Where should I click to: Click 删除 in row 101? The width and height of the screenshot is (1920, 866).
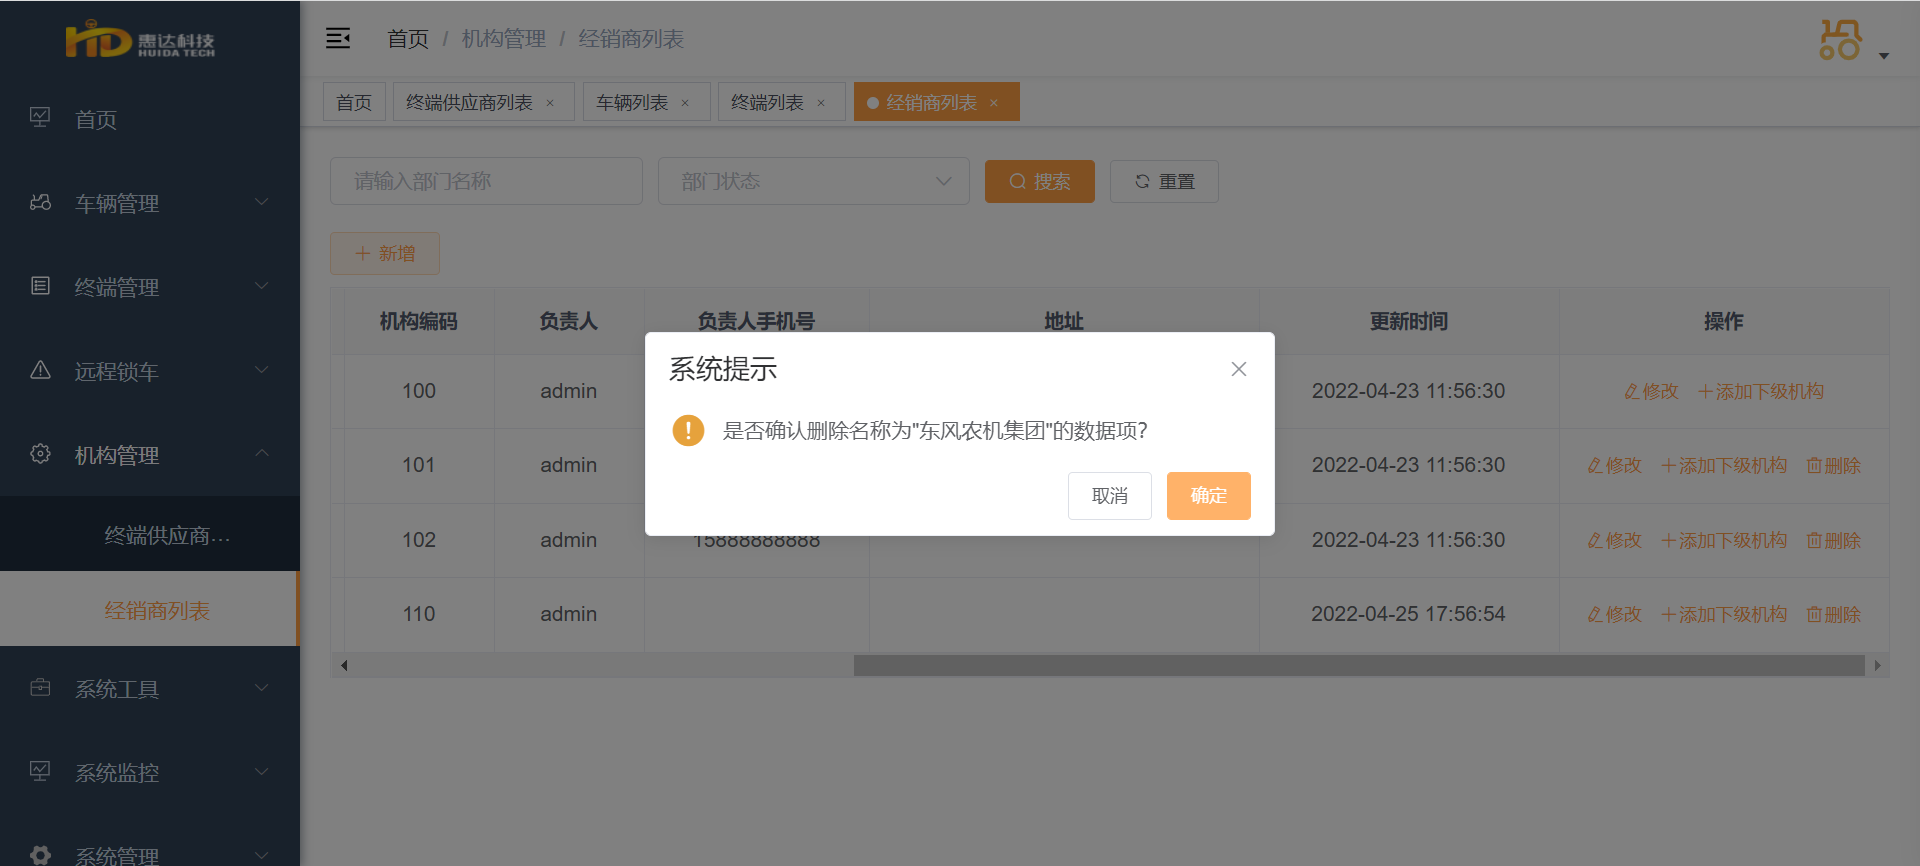tap(1833, 465)
